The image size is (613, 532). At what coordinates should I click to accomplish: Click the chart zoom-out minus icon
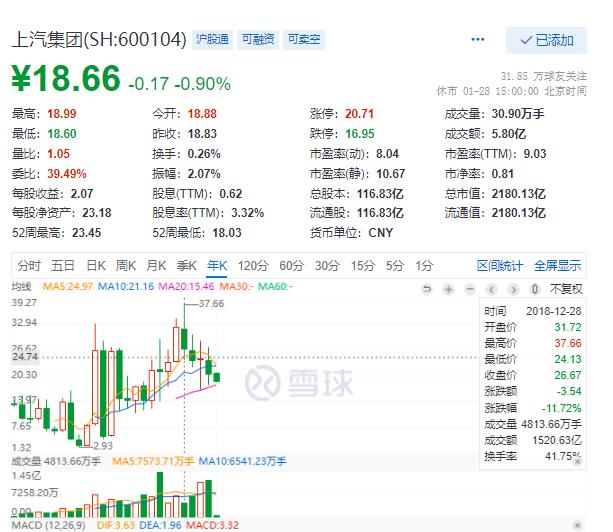click(x=470, y=289)
